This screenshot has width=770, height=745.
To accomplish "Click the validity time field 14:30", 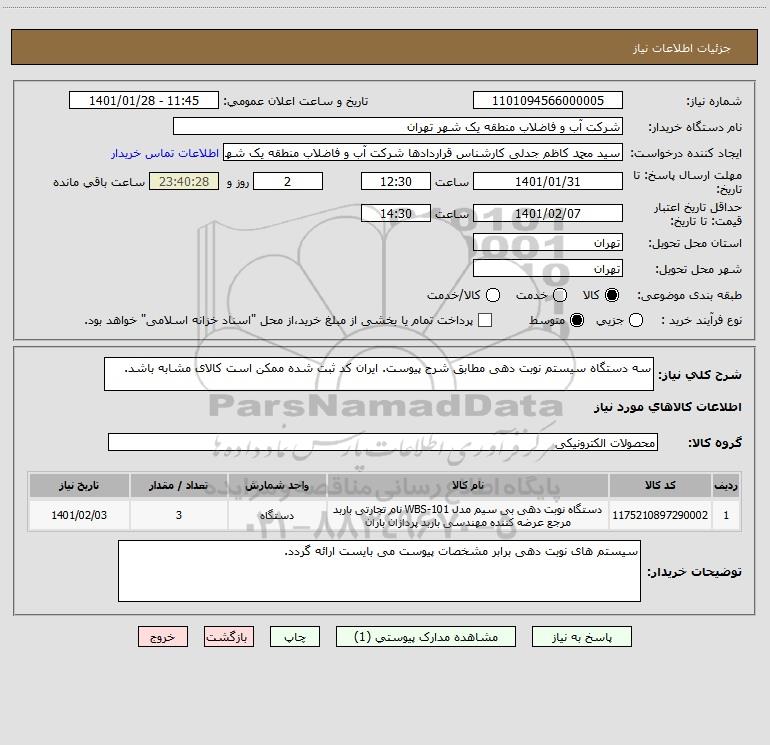I will (396, 213).
